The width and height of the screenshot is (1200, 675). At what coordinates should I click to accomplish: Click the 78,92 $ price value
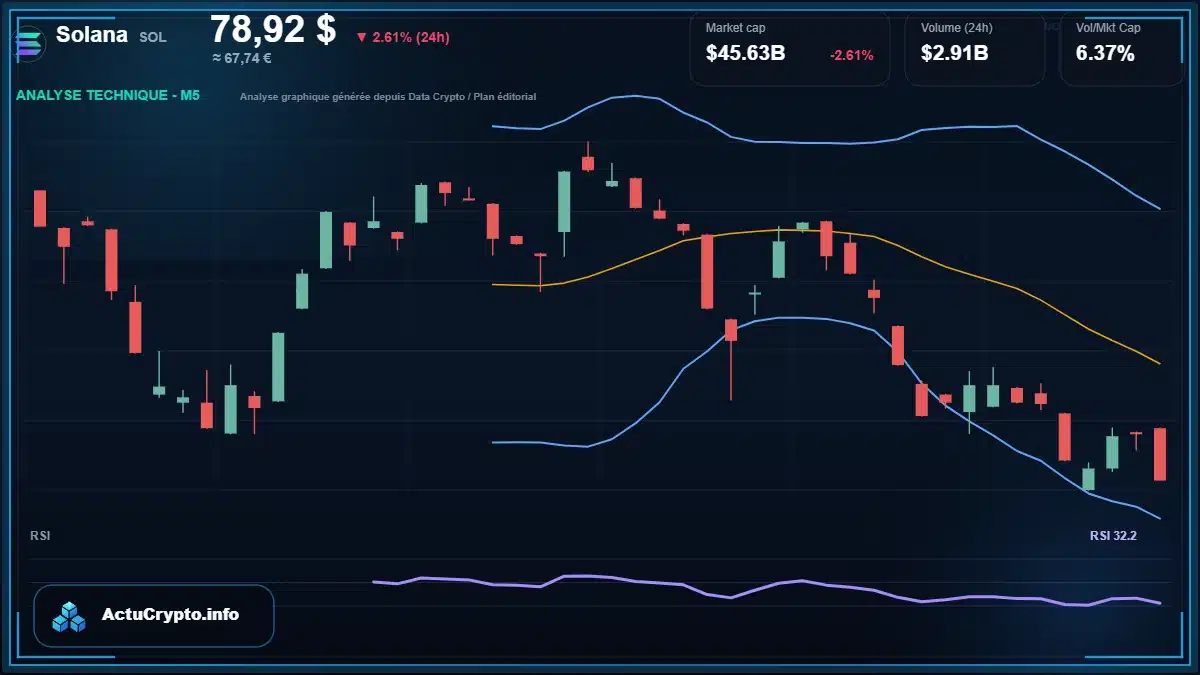[273, 29]
